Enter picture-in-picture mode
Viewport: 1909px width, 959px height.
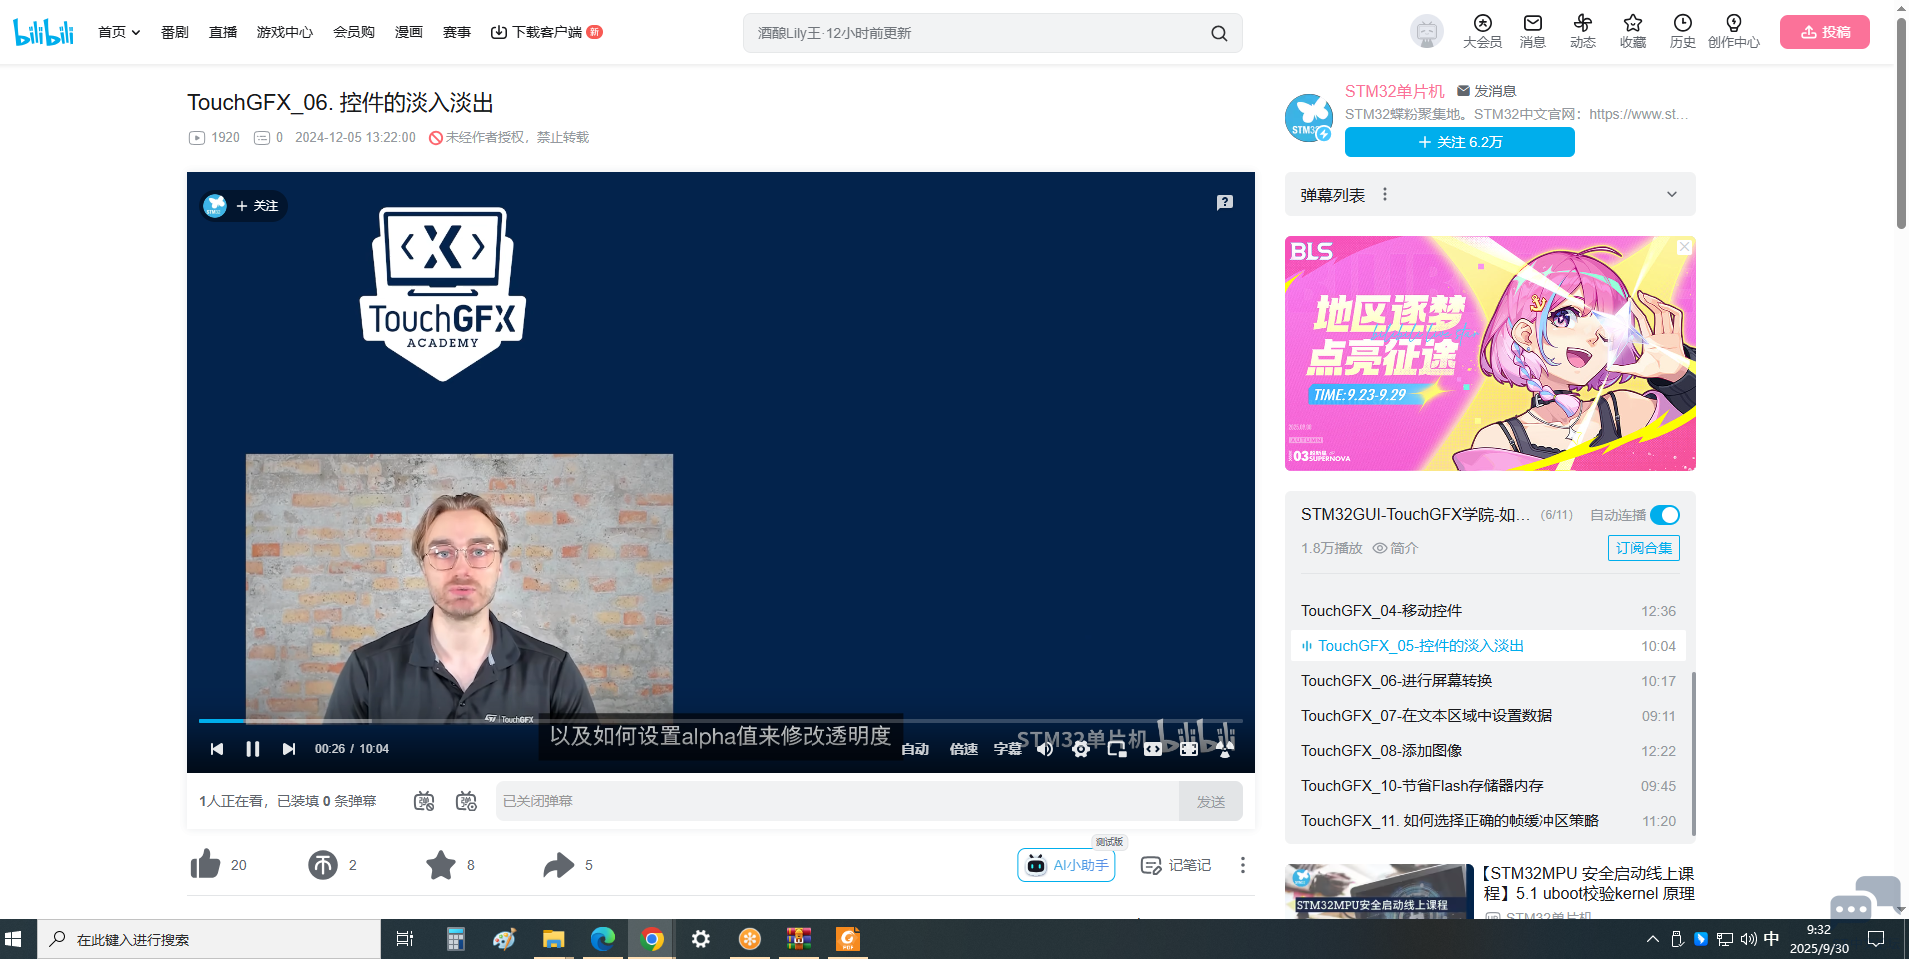pos(1117,749)
